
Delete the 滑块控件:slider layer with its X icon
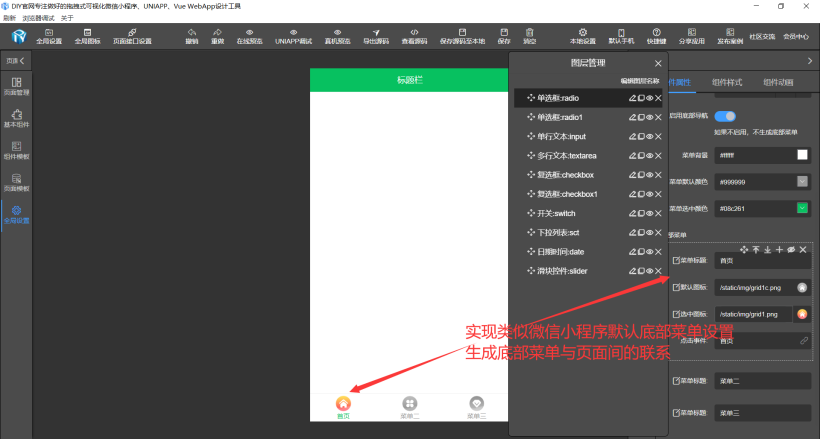(658, 271)
